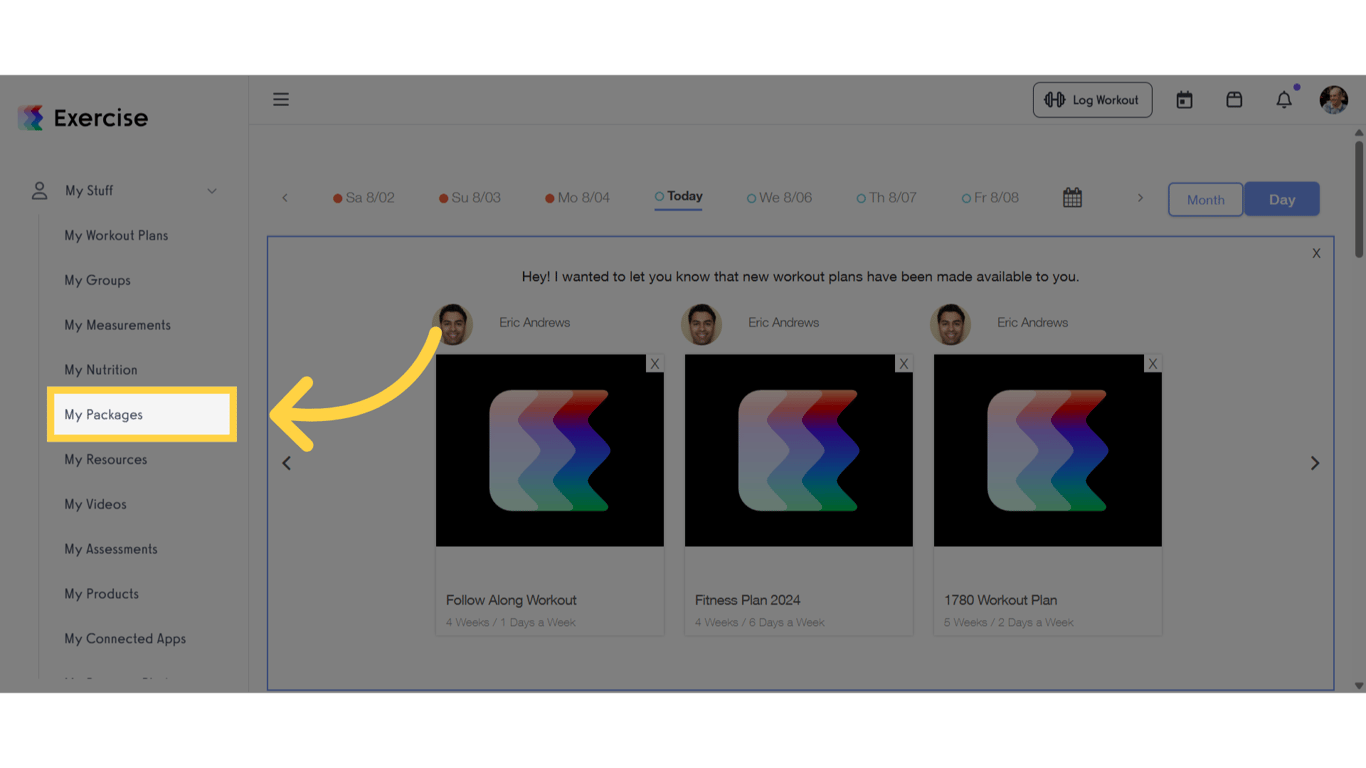Open the store bag icon in header
The image size is (1366, 768).
point(1234,100)
